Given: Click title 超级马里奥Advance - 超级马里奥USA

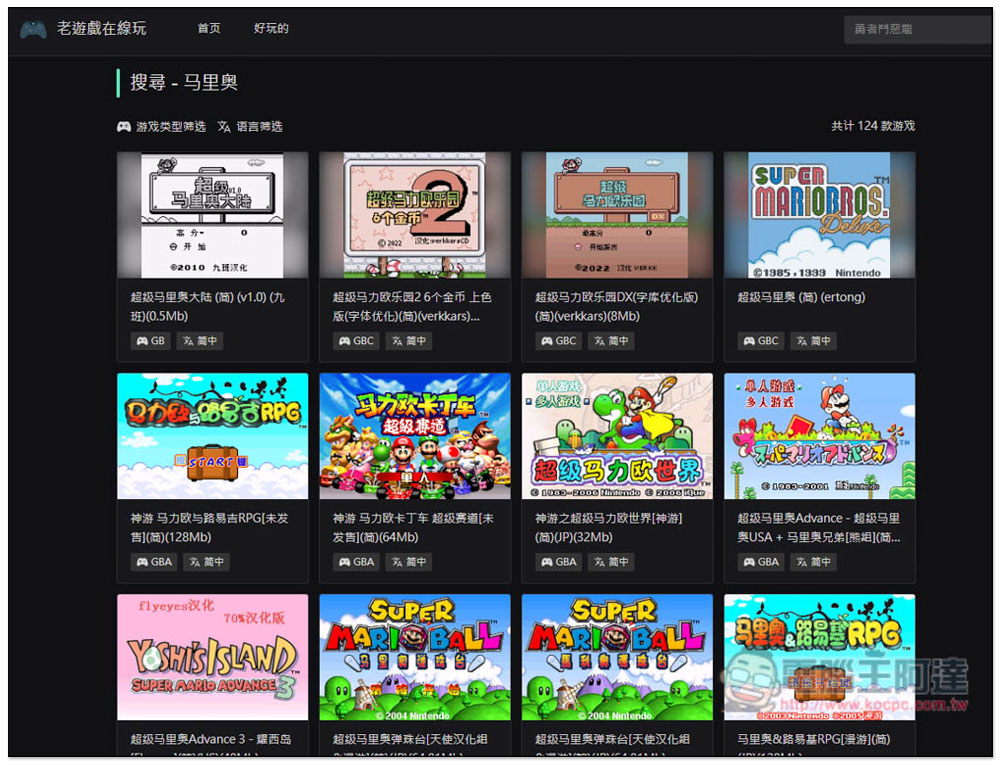Looking at the screenshot, I should pyautogui.click(x=819, y=527).
